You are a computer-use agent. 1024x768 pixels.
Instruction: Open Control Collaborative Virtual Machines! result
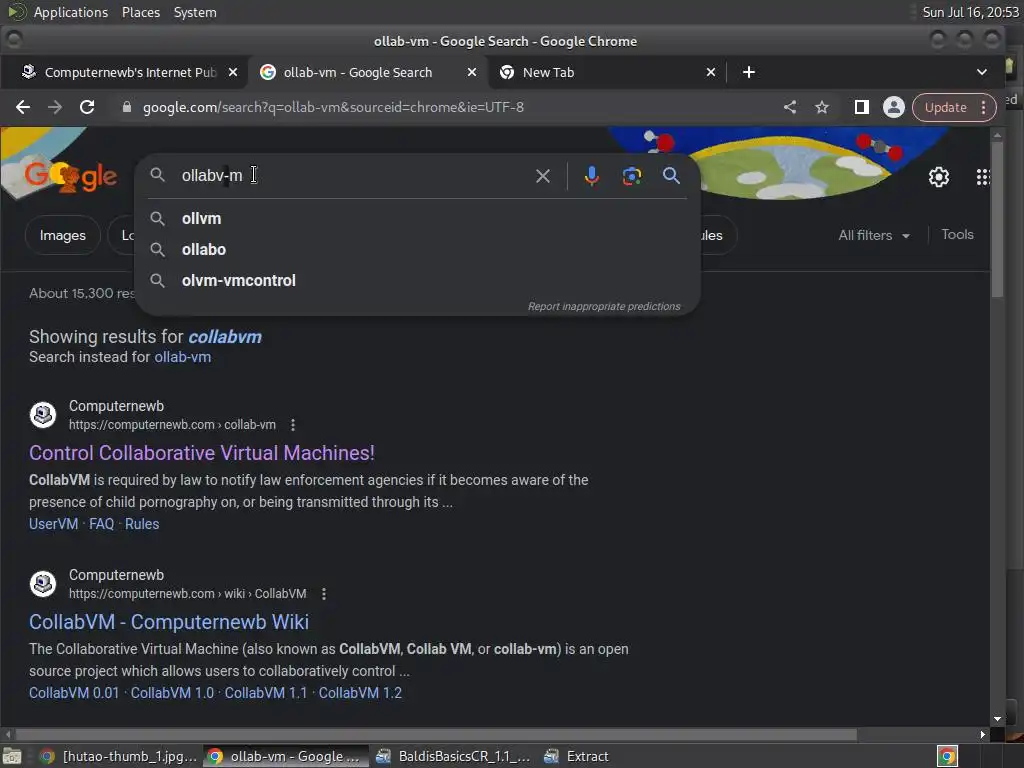[x=202, y=453]
